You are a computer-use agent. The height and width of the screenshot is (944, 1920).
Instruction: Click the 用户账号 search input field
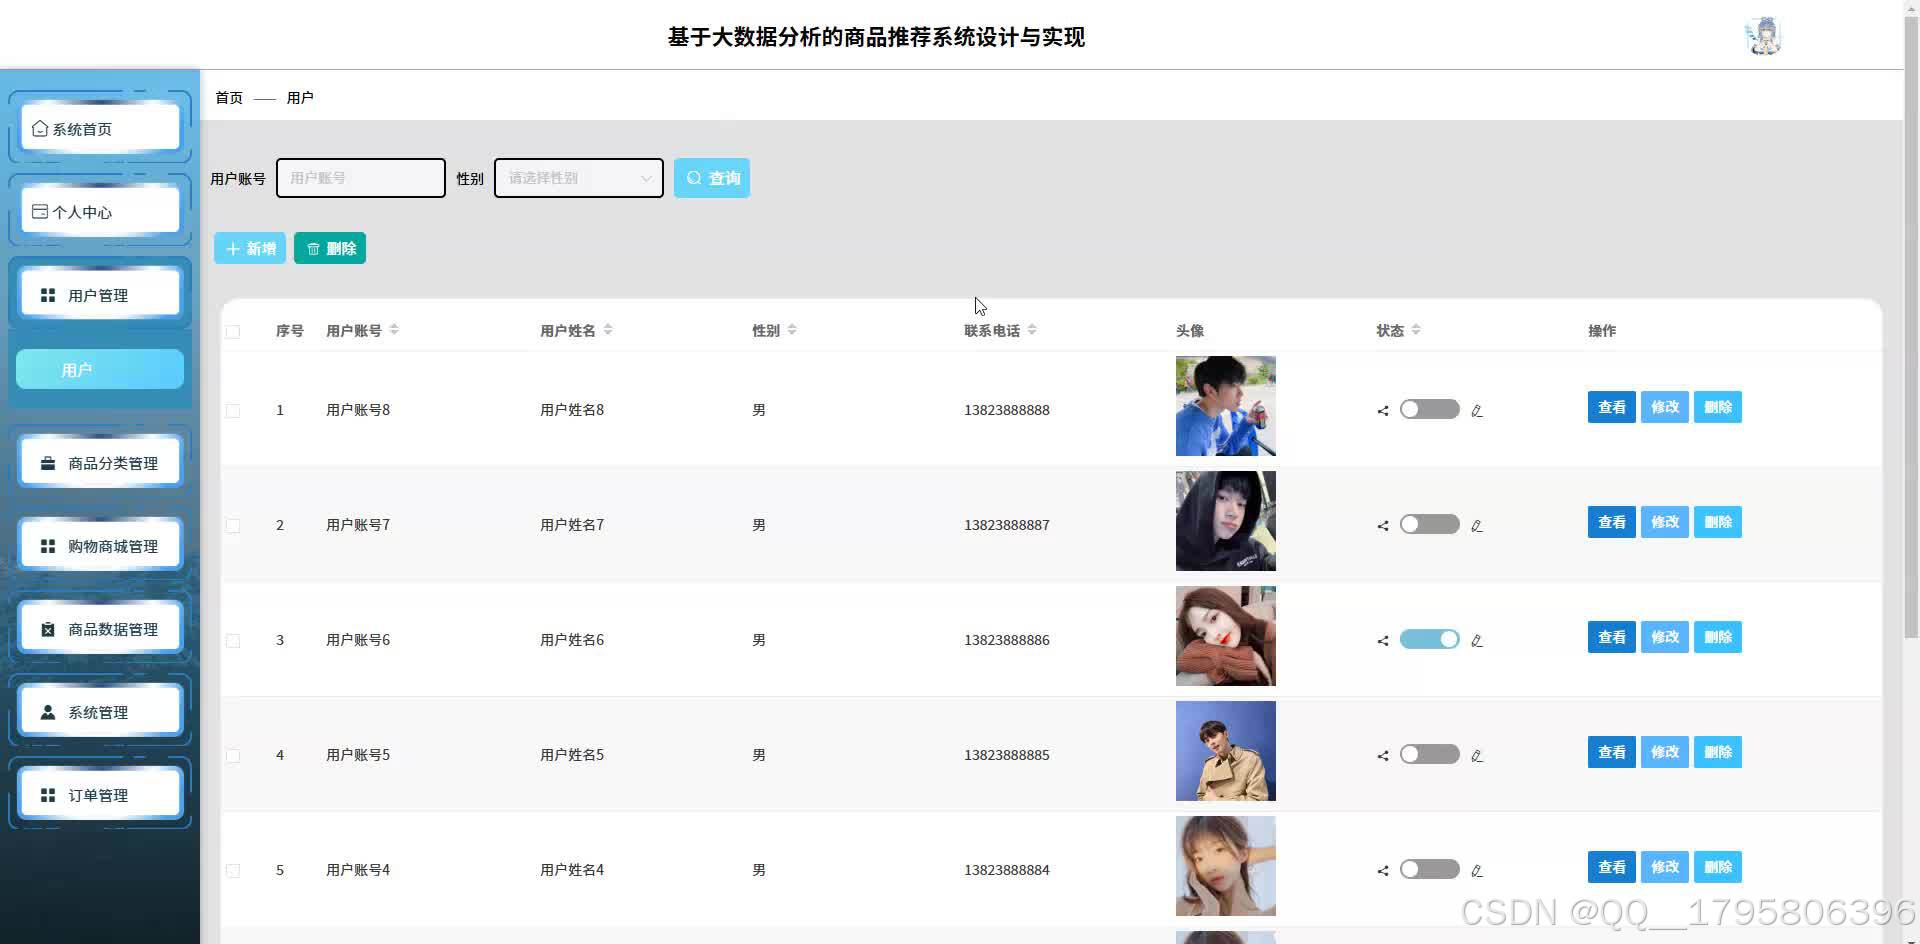coord(361,178)
